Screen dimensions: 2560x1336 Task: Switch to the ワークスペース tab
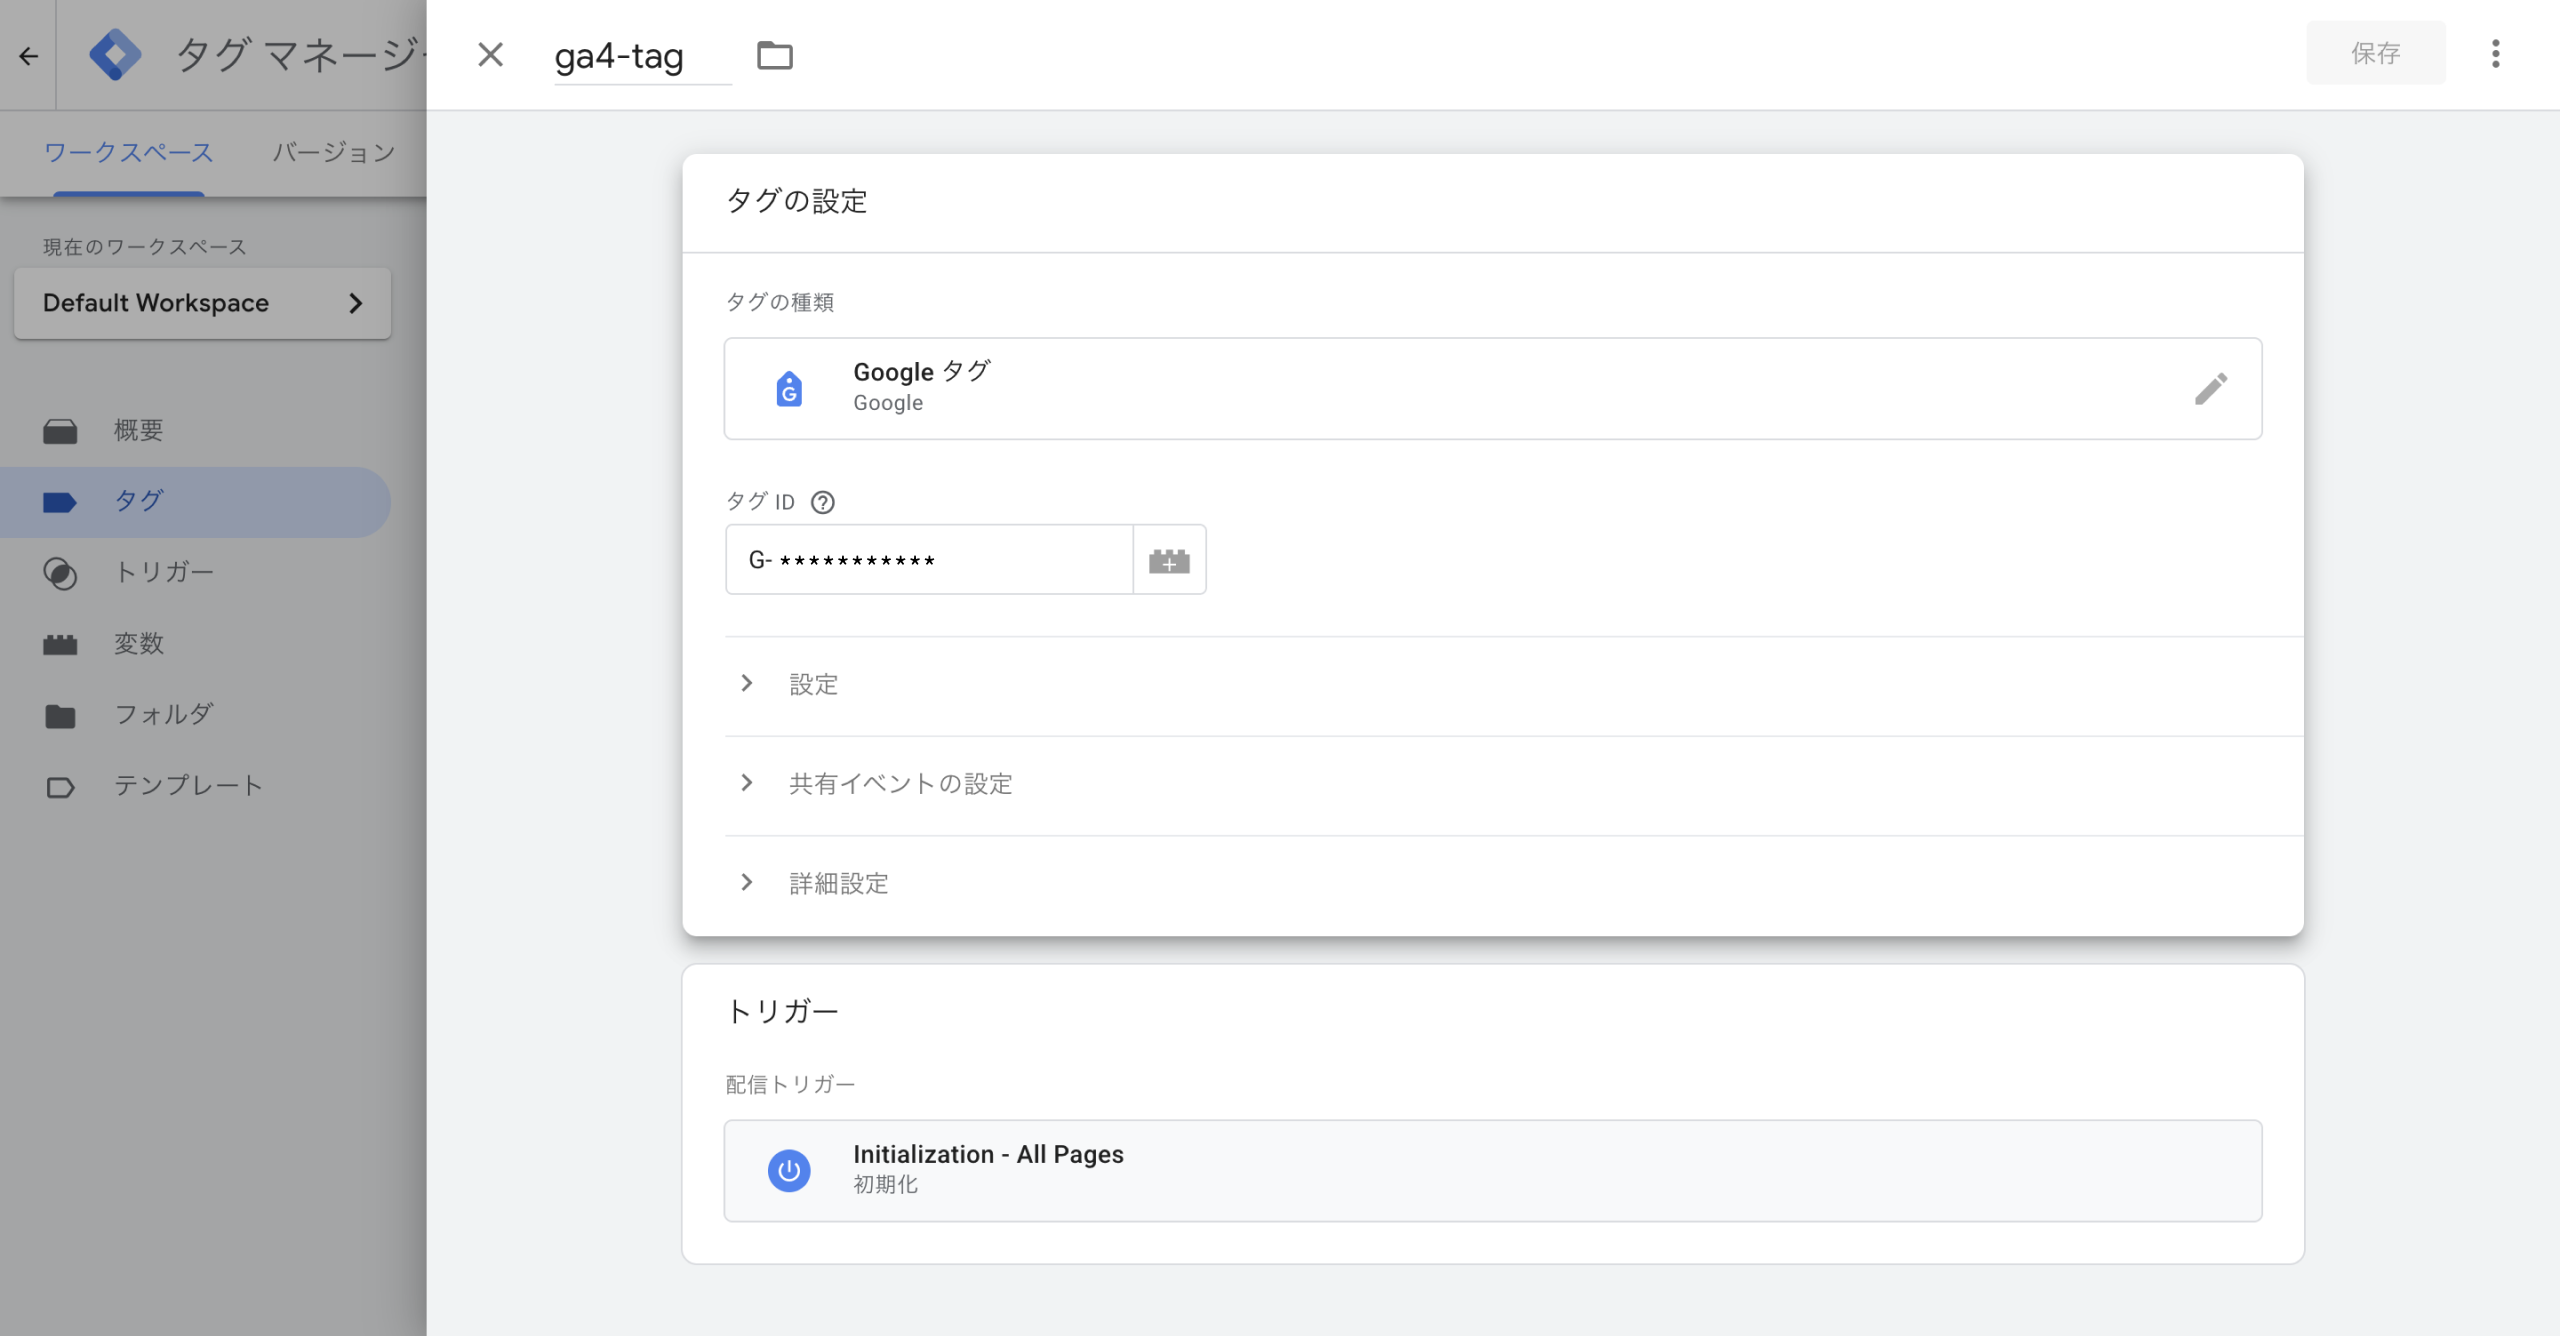pyautogui.click(x=129, y=153)
